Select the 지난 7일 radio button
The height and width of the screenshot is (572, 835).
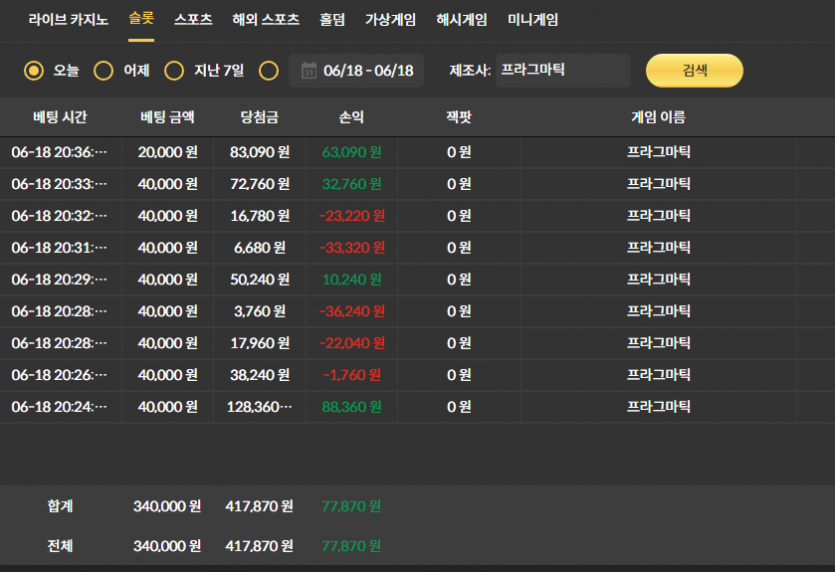point(174,70)
